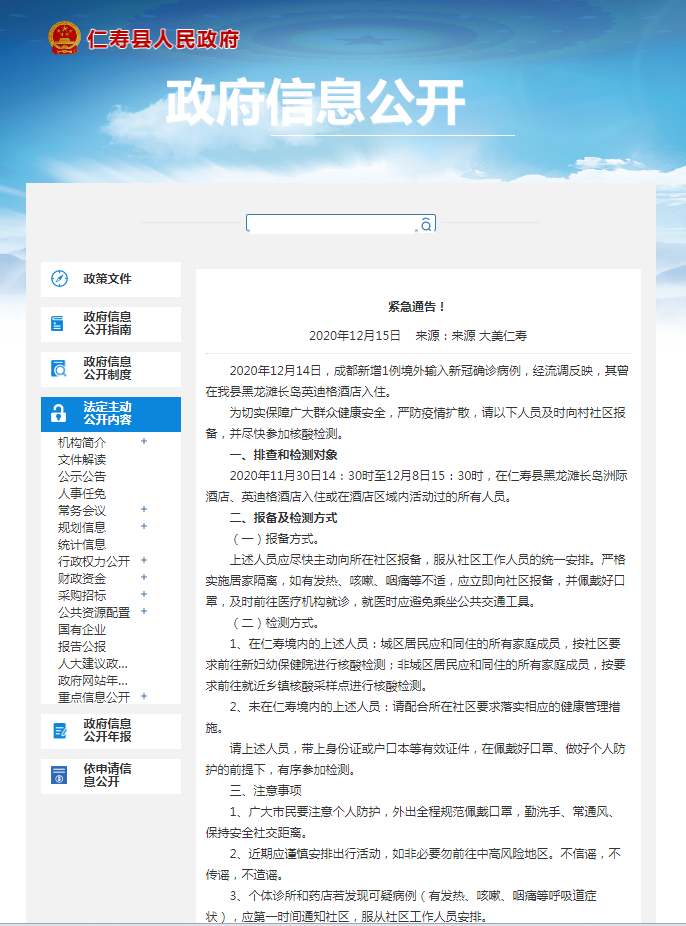Open the 政府信息公开制度 menu item

click(x=111, y=369)
